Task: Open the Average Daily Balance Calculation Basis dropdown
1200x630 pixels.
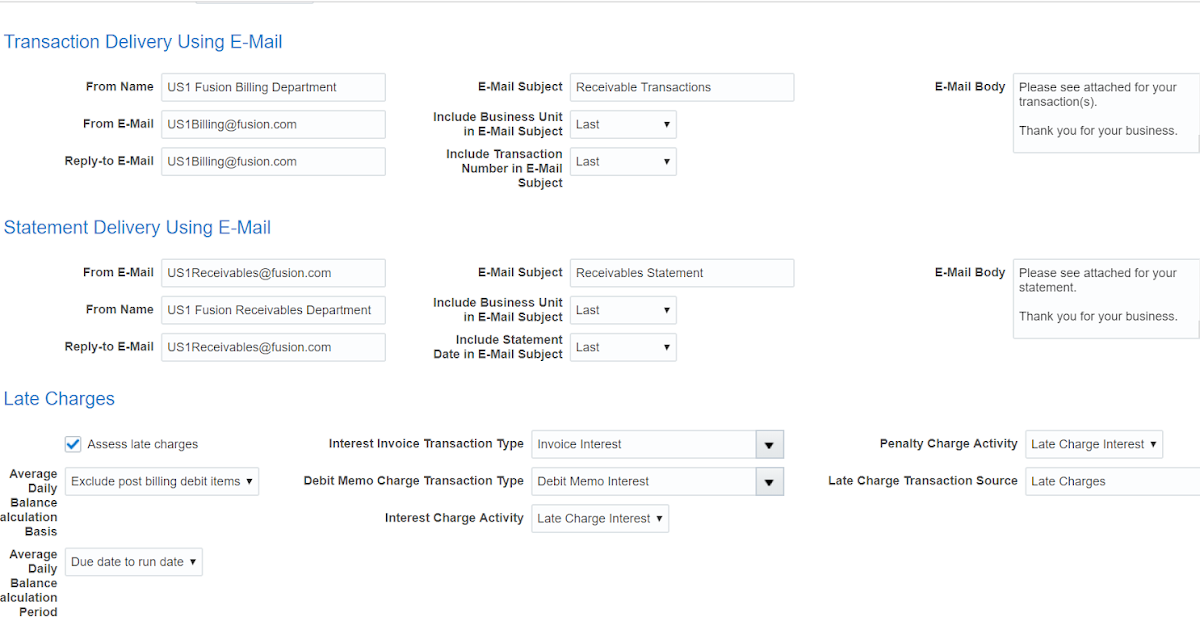Action: [x=161, y=481]
